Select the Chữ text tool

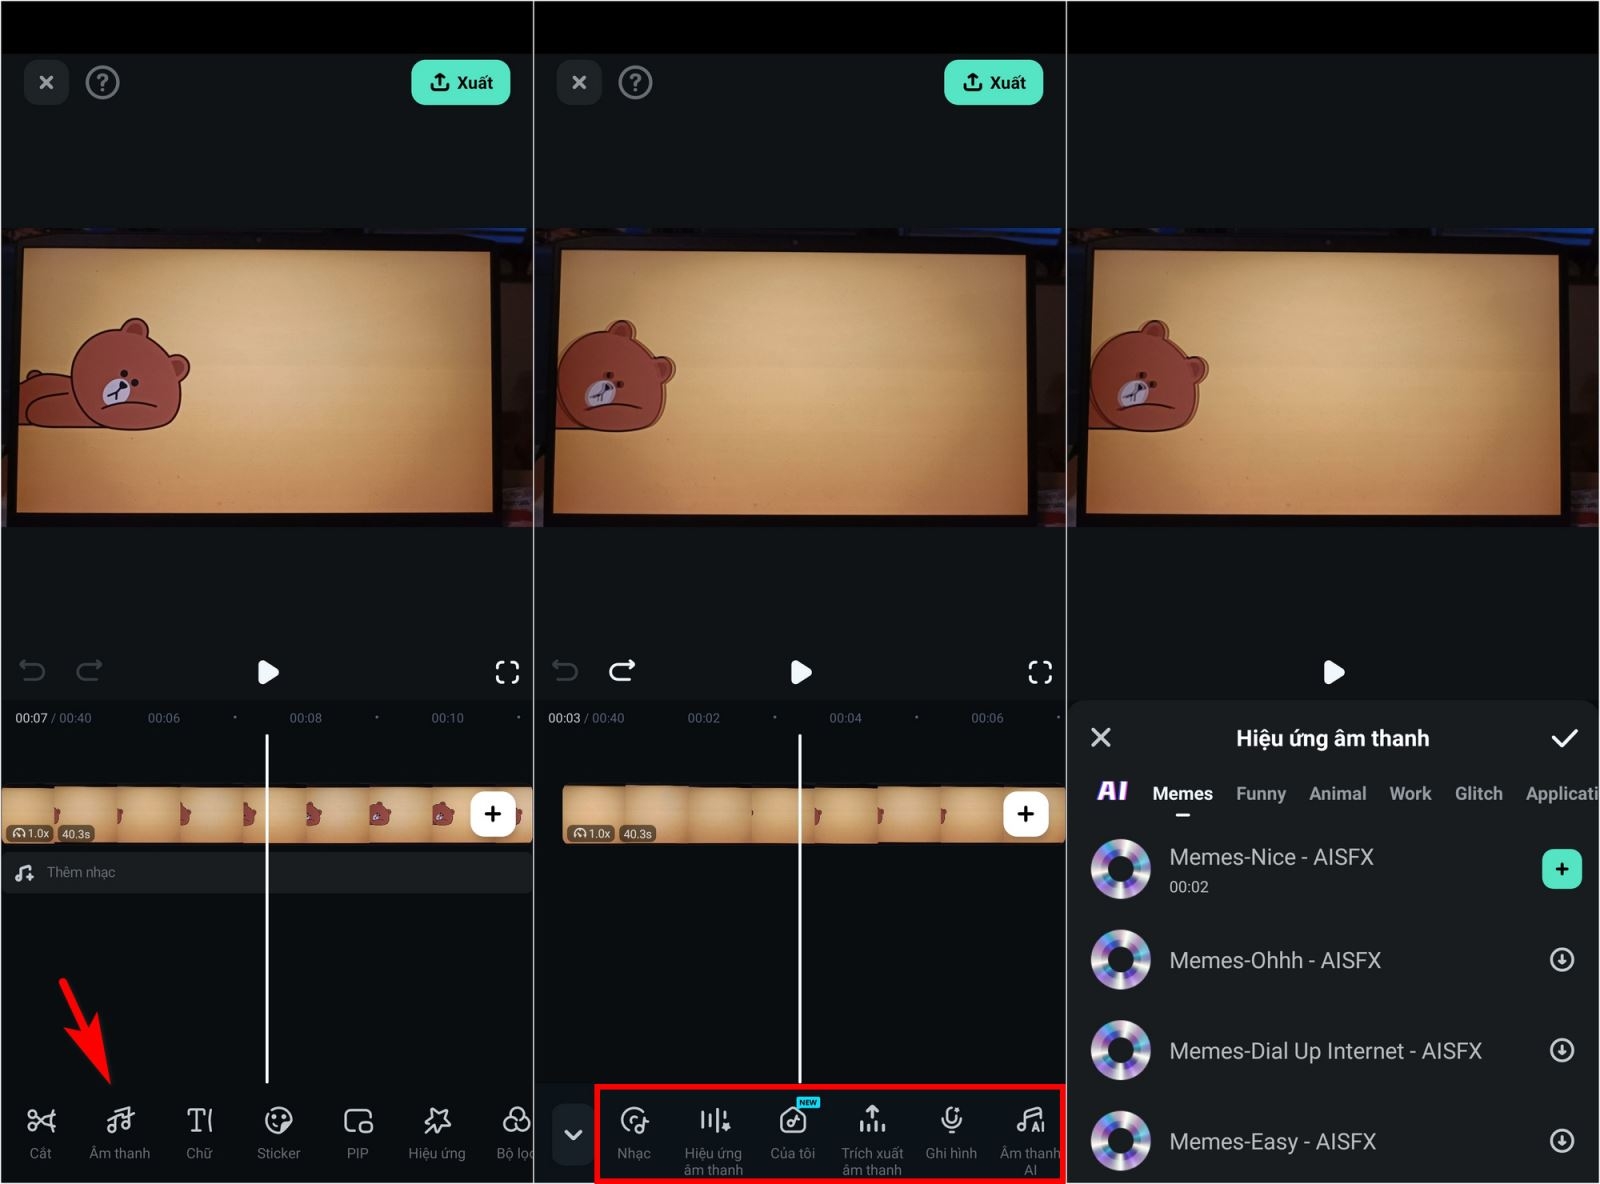199,1132
